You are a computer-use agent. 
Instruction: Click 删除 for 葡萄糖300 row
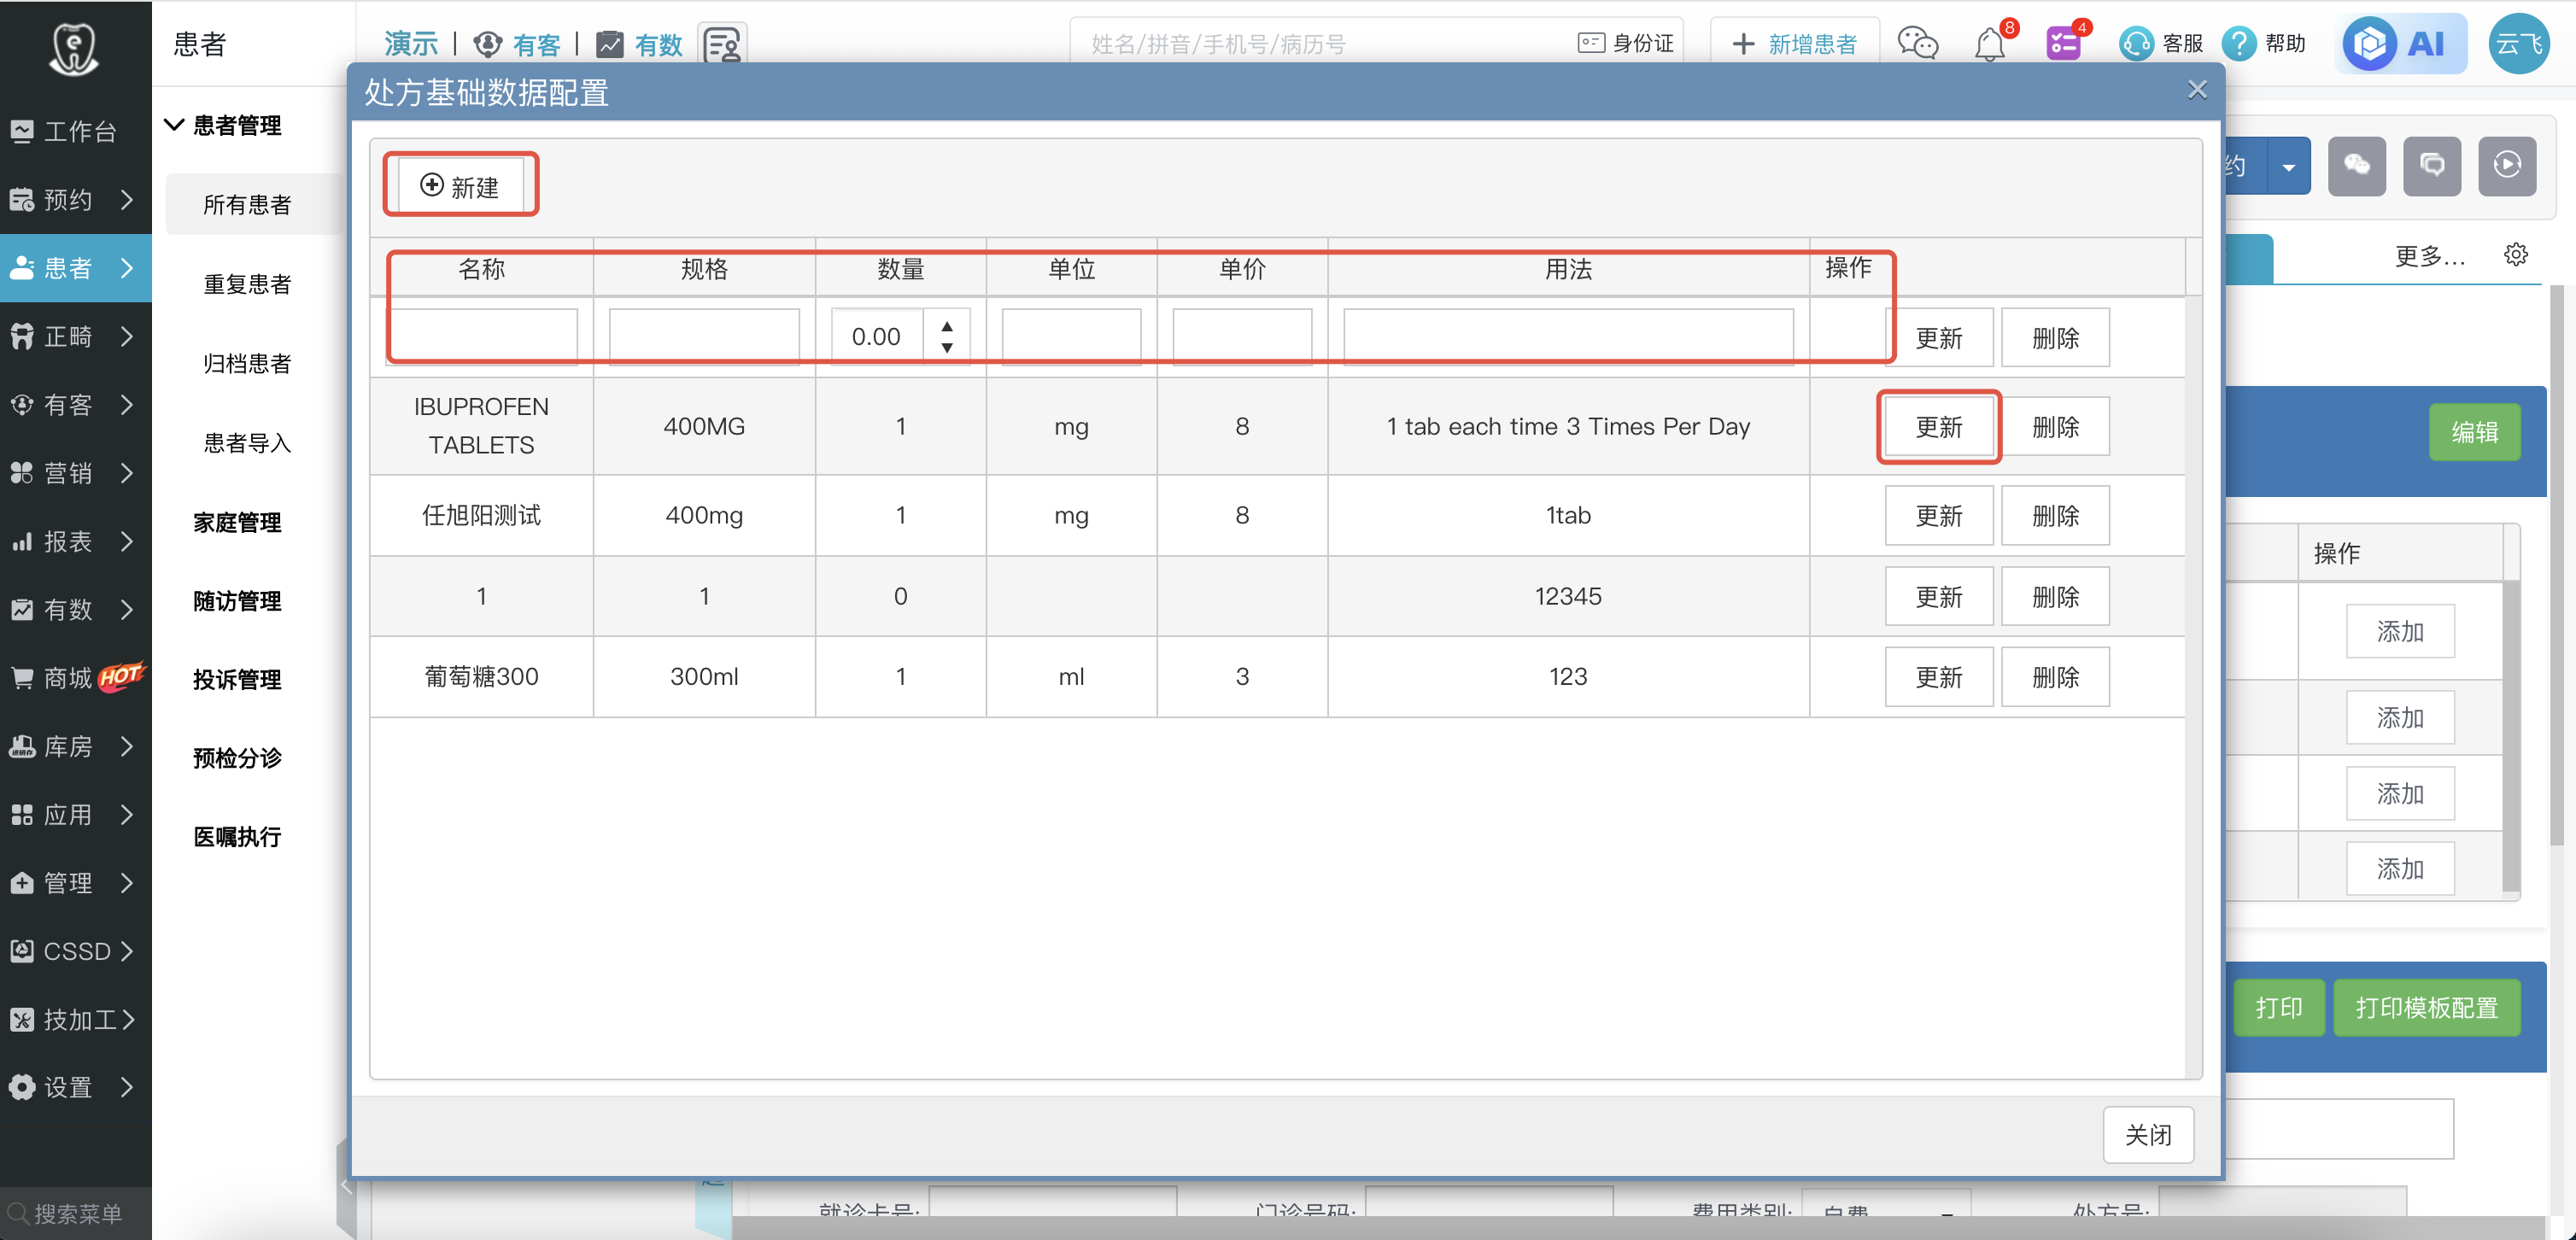click(2056, 677)
